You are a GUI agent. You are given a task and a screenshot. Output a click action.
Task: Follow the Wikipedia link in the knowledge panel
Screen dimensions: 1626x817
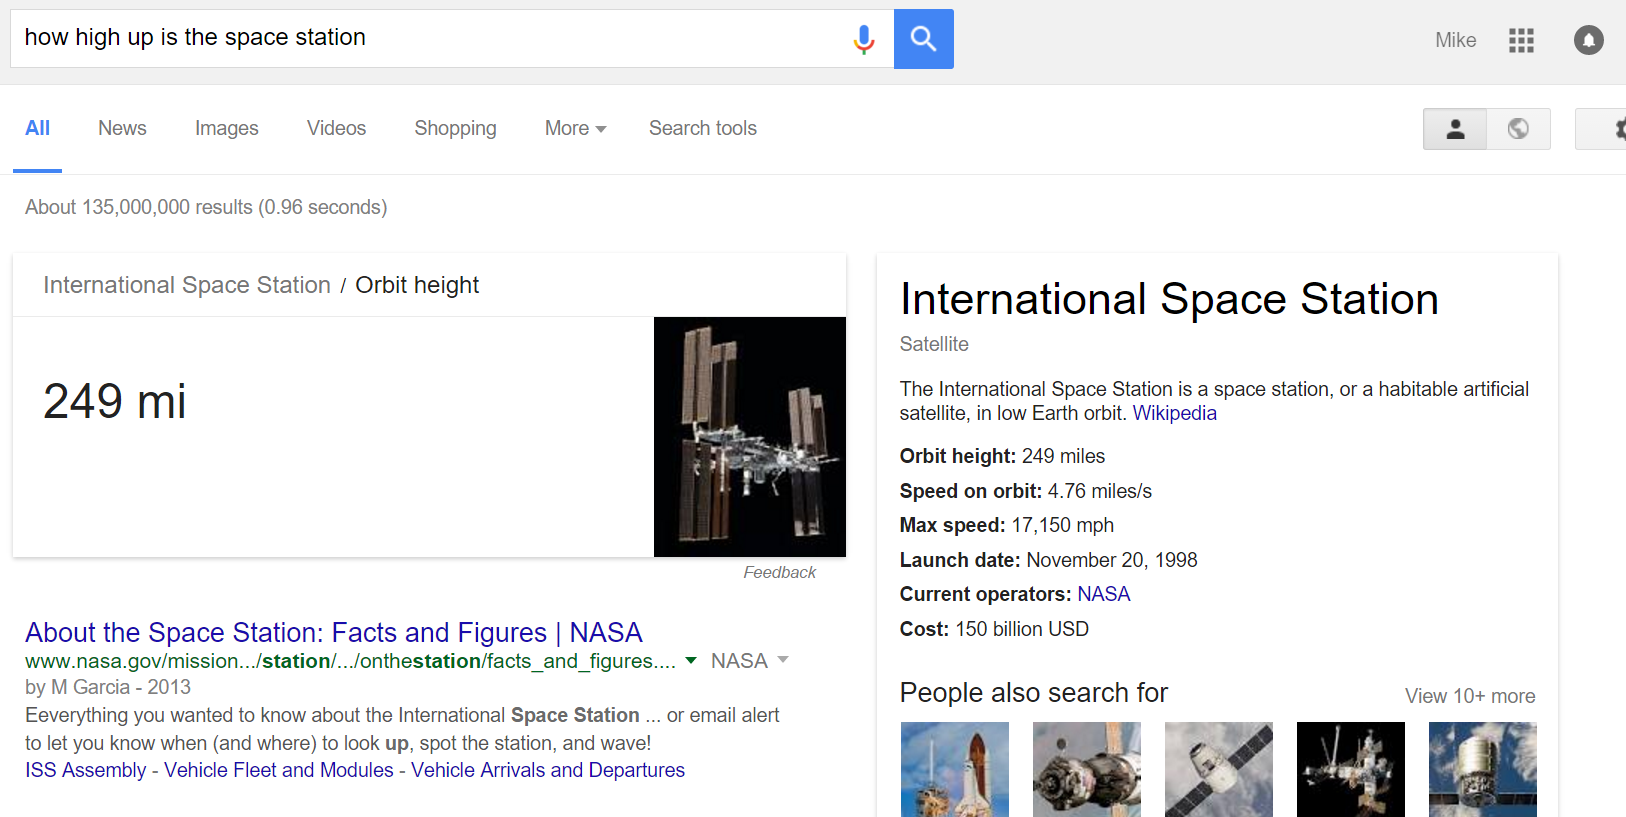pos(1174,413)
